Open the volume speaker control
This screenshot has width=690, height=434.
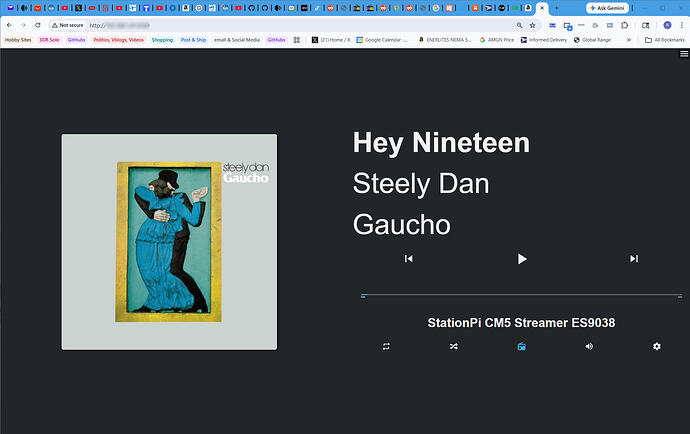pos(589,346)
